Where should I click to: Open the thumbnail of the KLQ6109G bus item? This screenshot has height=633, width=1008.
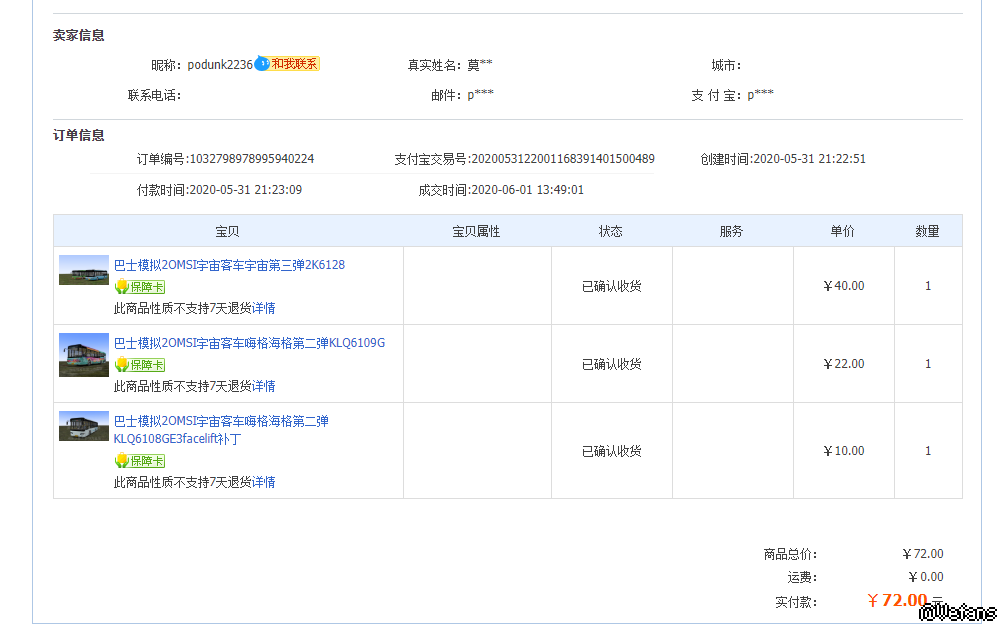coord(84,354)
